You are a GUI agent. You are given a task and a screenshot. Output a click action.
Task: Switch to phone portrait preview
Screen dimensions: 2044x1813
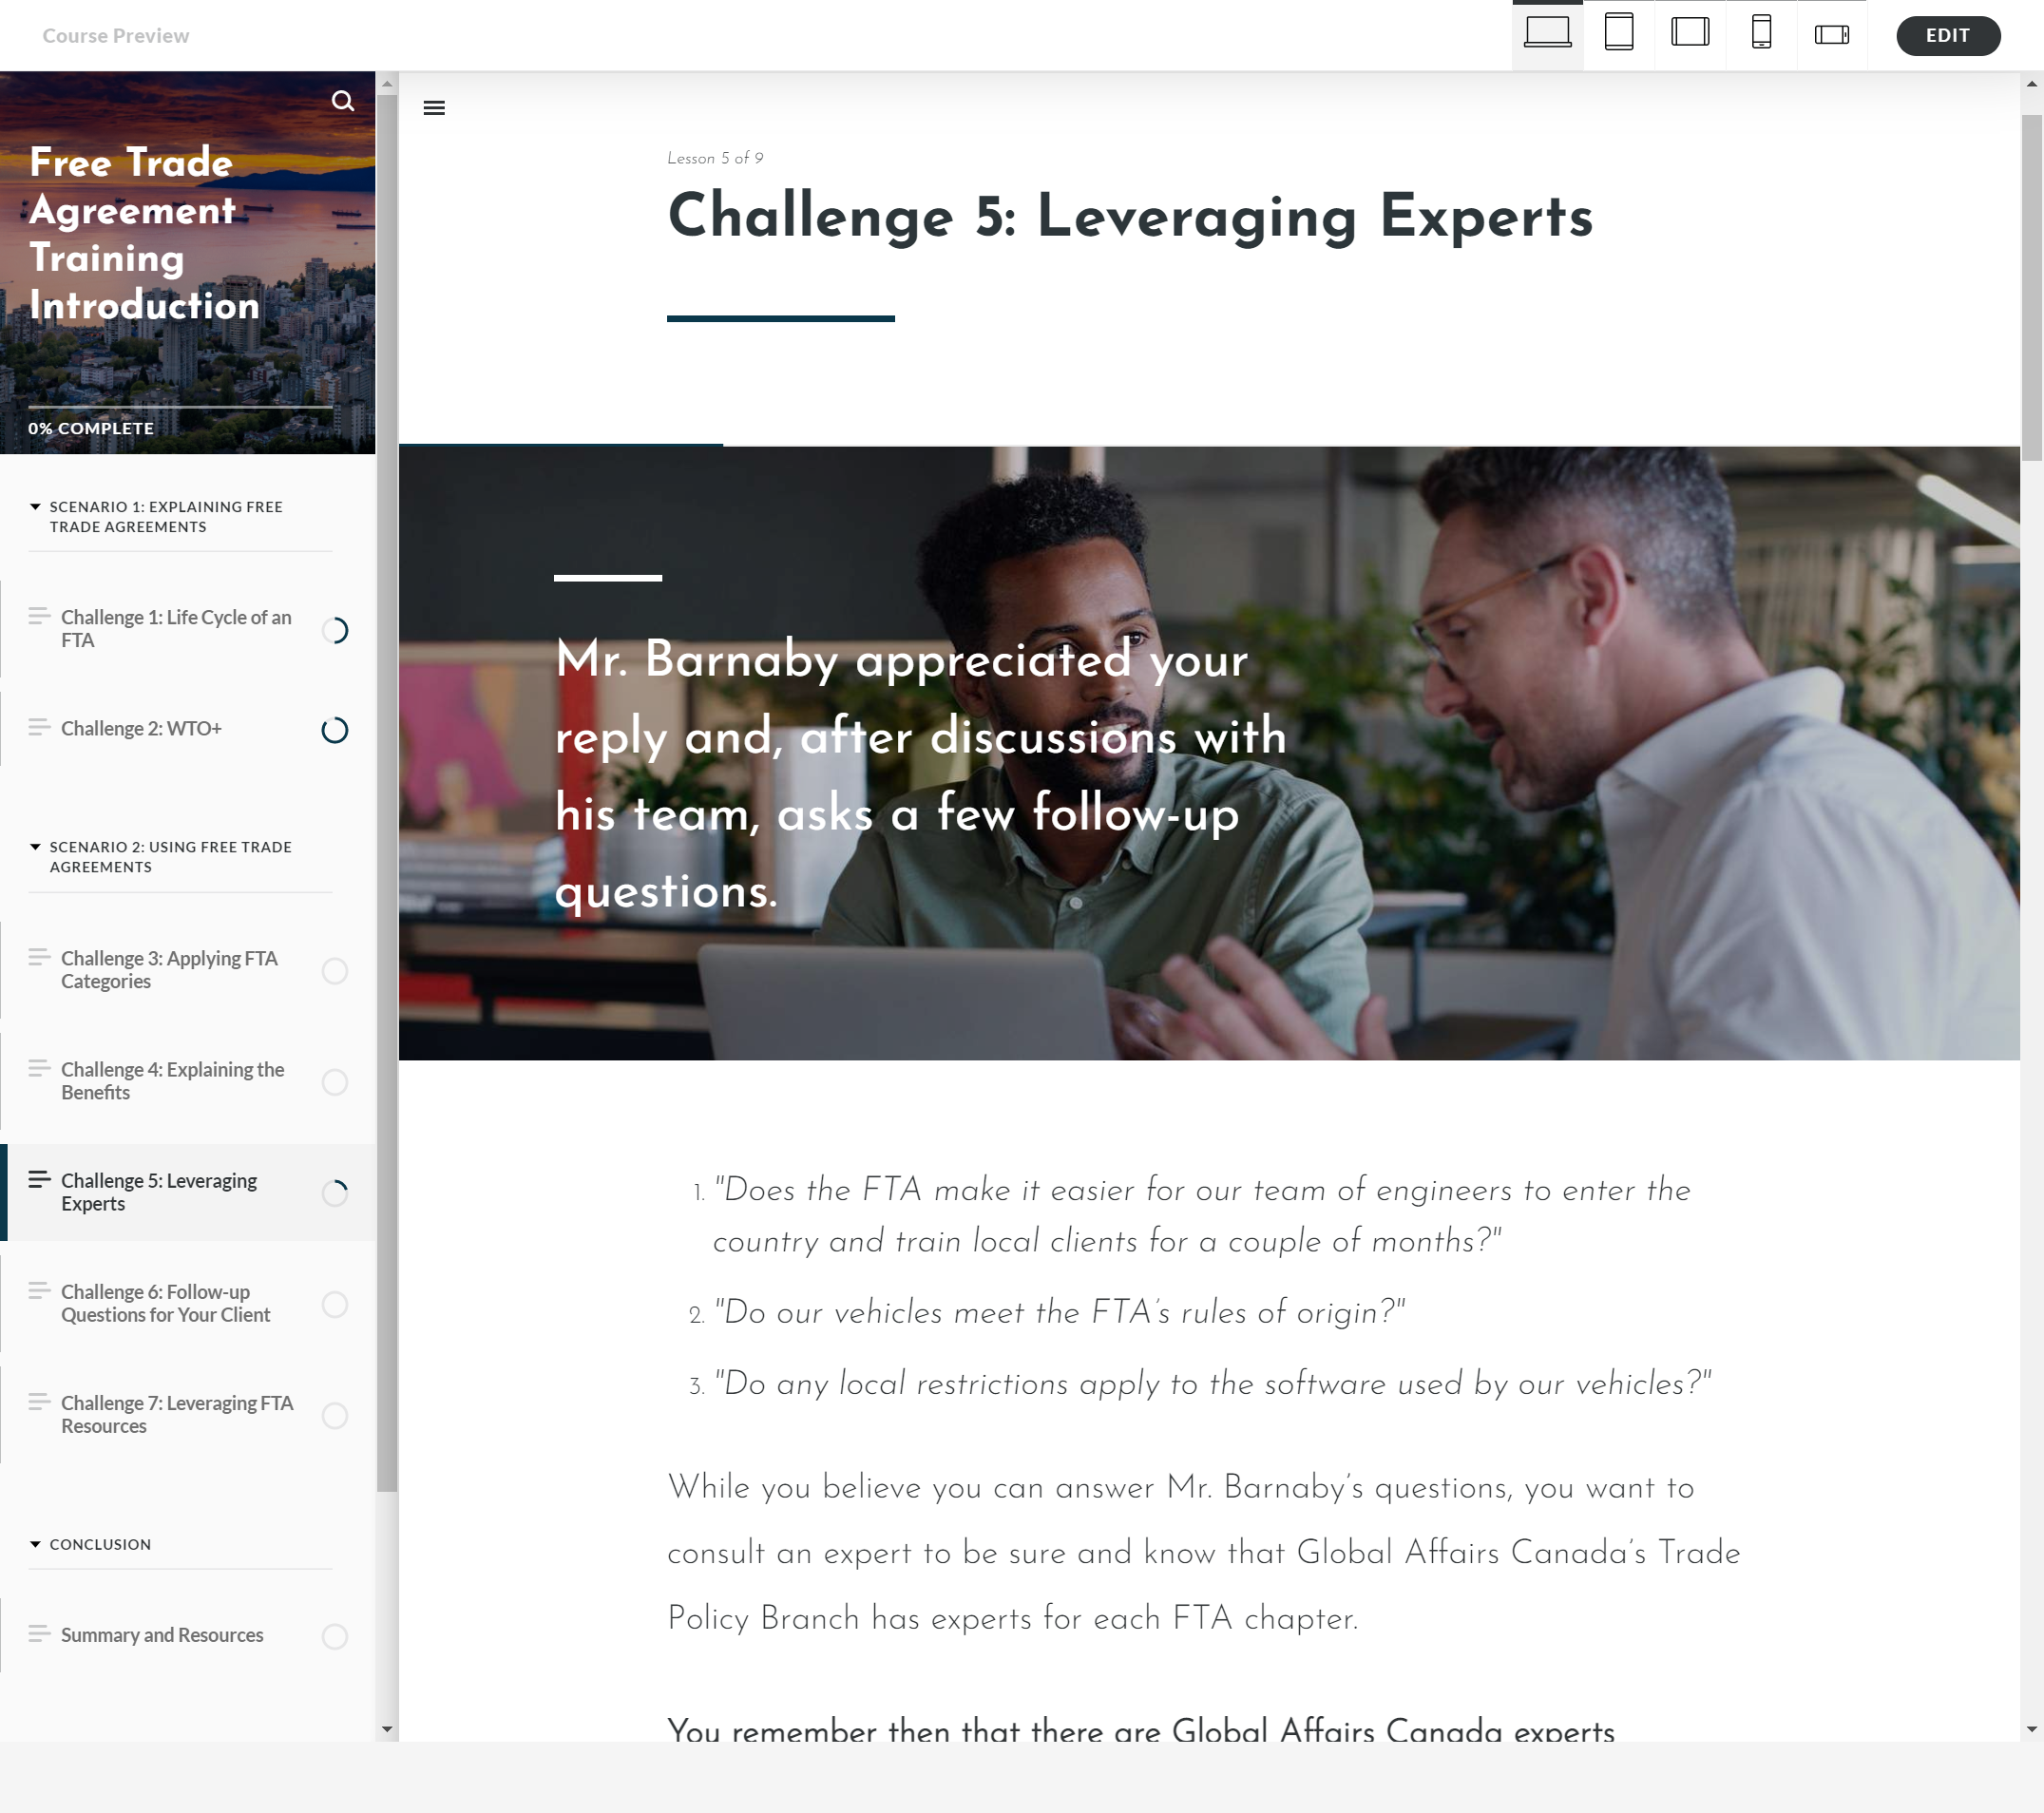(1760, 34)
